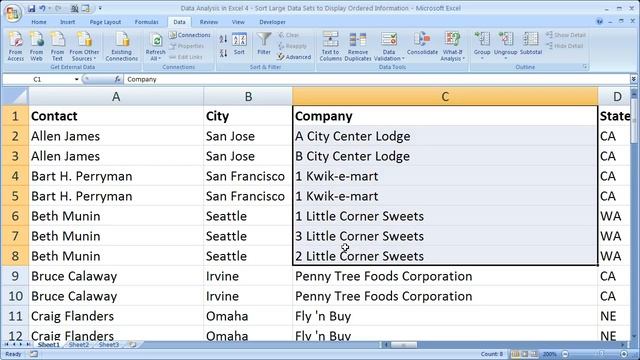Click the 200% zoom level text
Image resolution: width=640 pixels, height=360 pixels.
[x=549, y=354]
